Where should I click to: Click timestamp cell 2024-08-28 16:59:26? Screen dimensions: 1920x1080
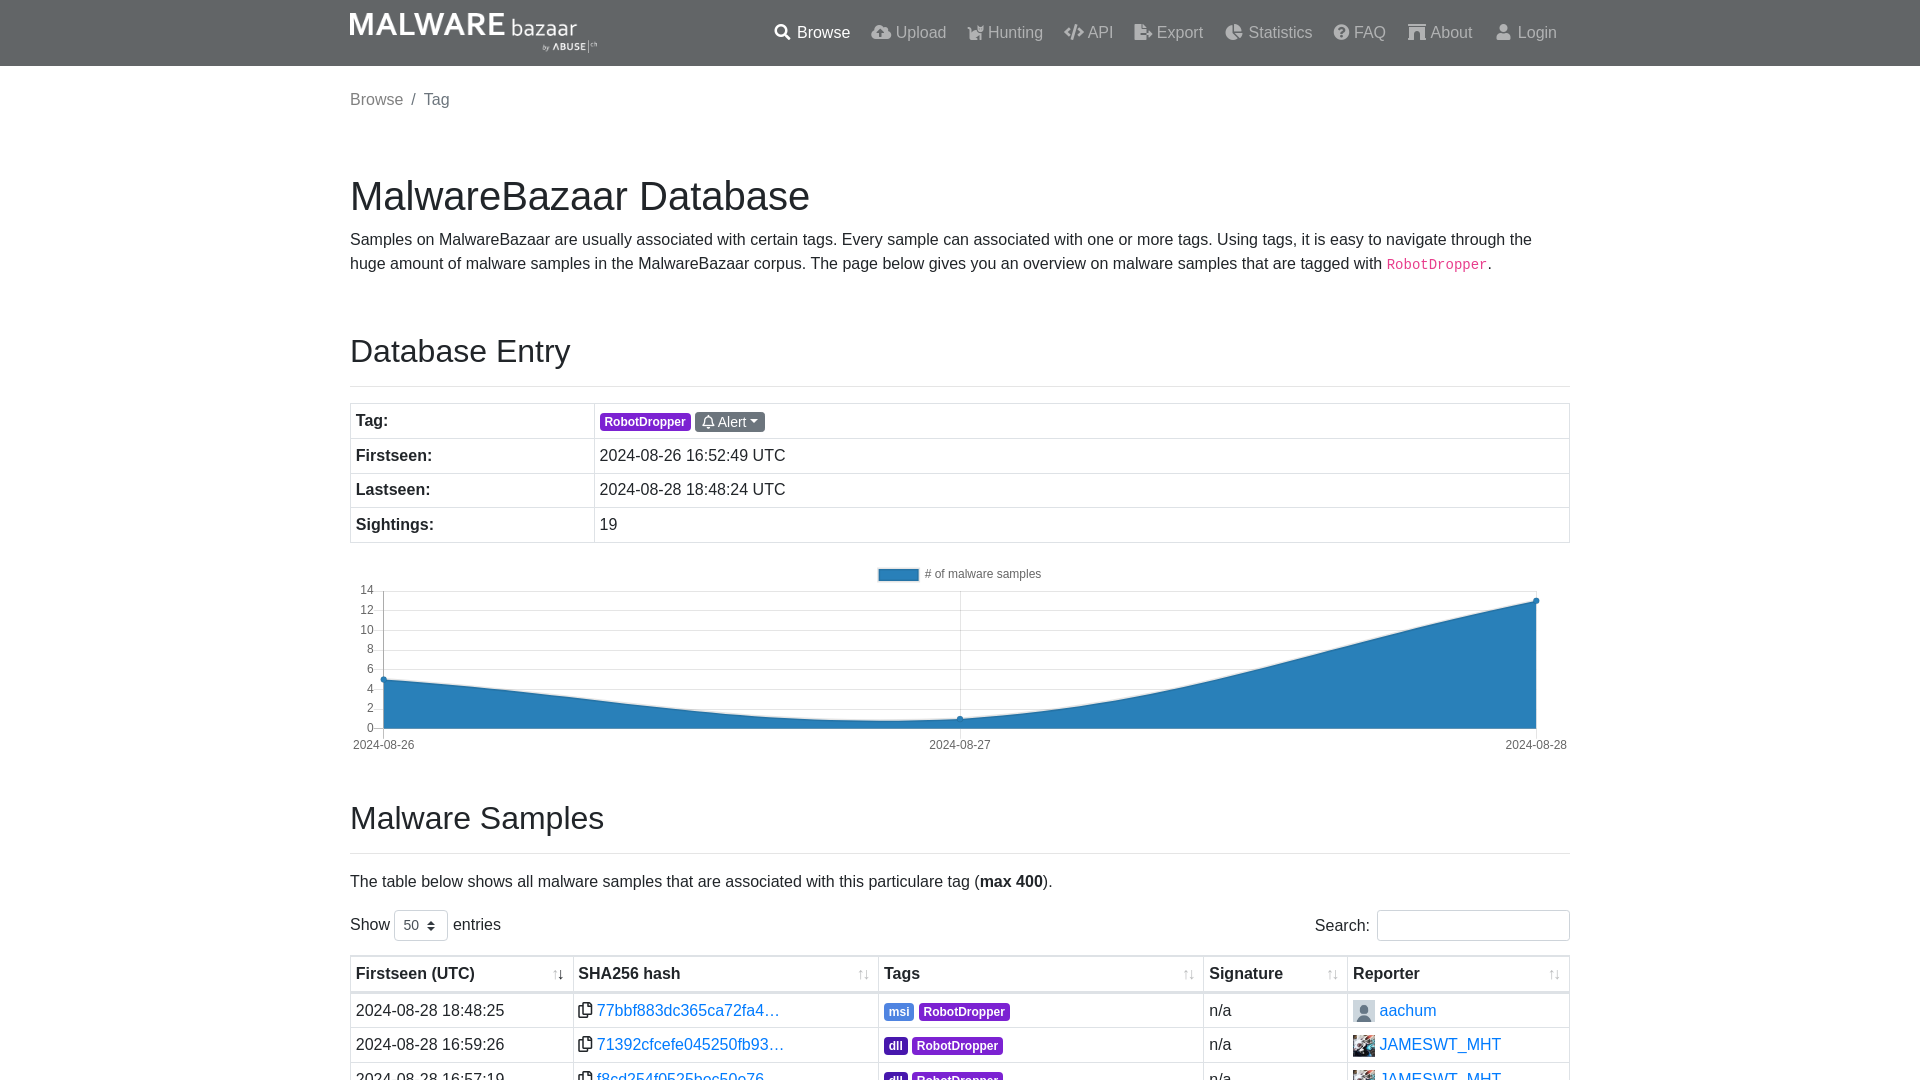pyautogui.click(x=430, y=1044)
